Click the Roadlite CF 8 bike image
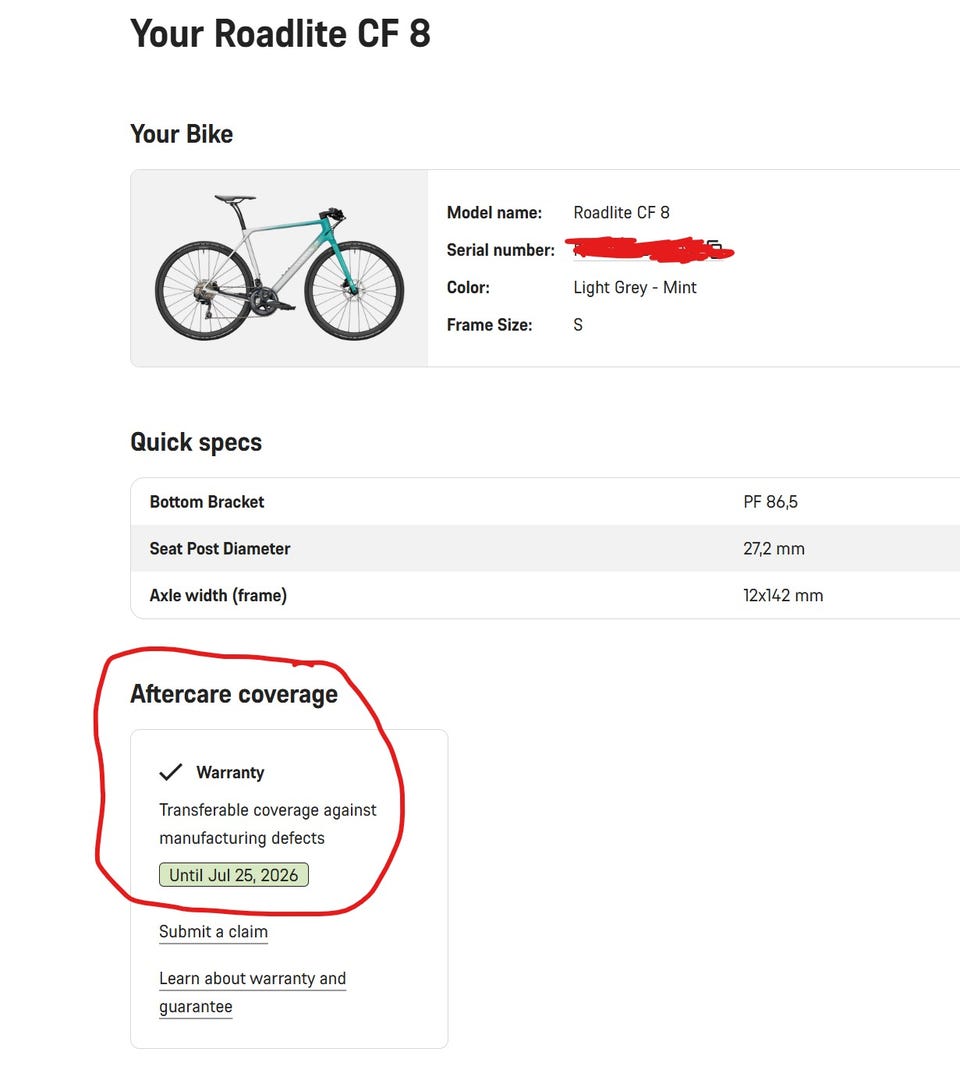 [279, 268]
